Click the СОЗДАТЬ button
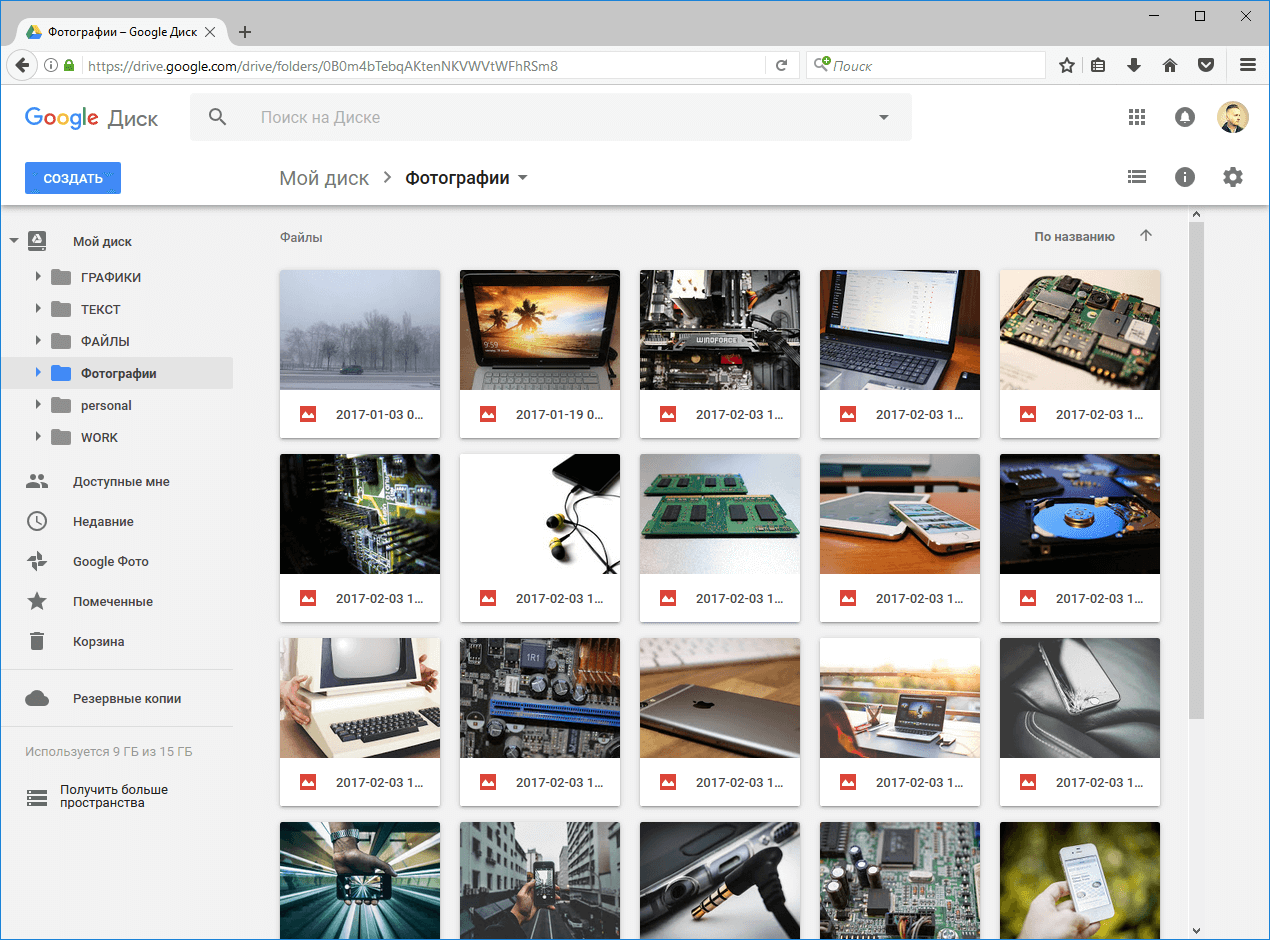The width and height of the screenshot is (1270, 940). pyautogui.click(x=73, y=178)
